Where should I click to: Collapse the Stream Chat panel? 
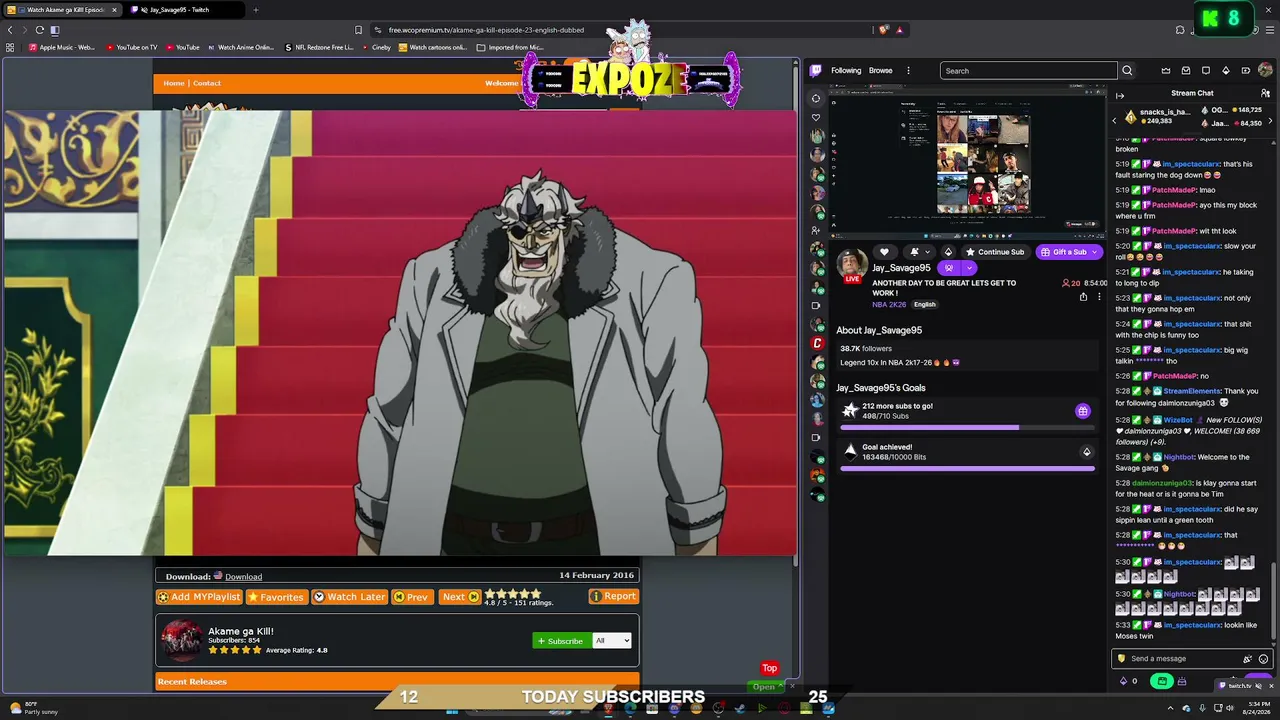[1120, 96]
